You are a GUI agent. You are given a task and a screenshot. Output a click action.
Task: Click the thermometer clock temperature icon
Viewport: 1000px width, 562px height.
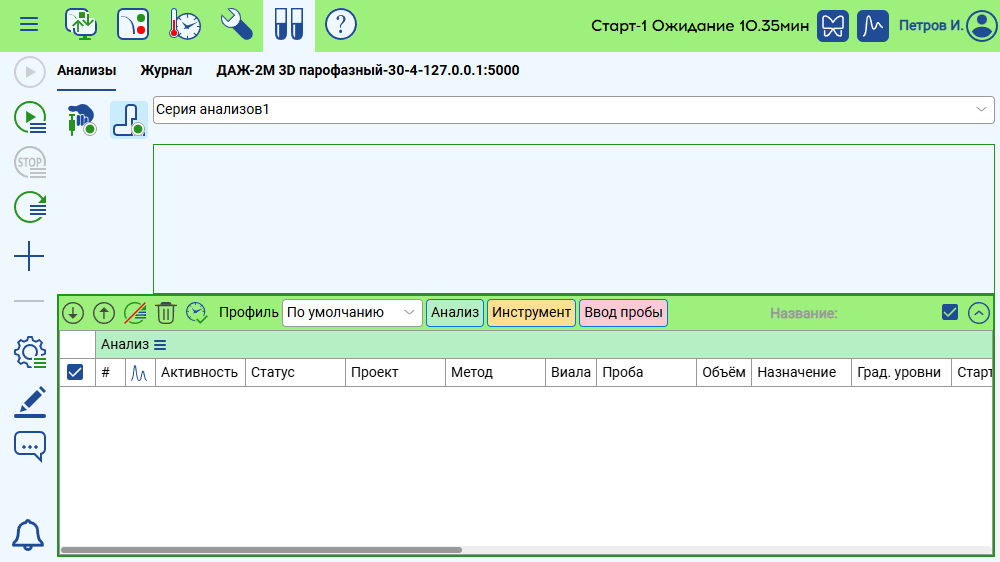pos(184,24)
